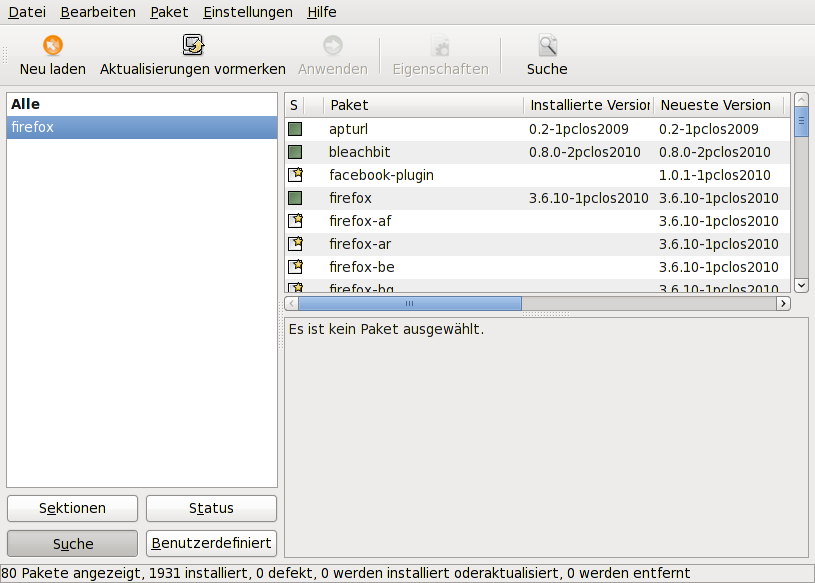This screenshot has height=583, width=815.
Task: Click Aktualisierungen vormerken toolbar icon
Action: [193, 46]
